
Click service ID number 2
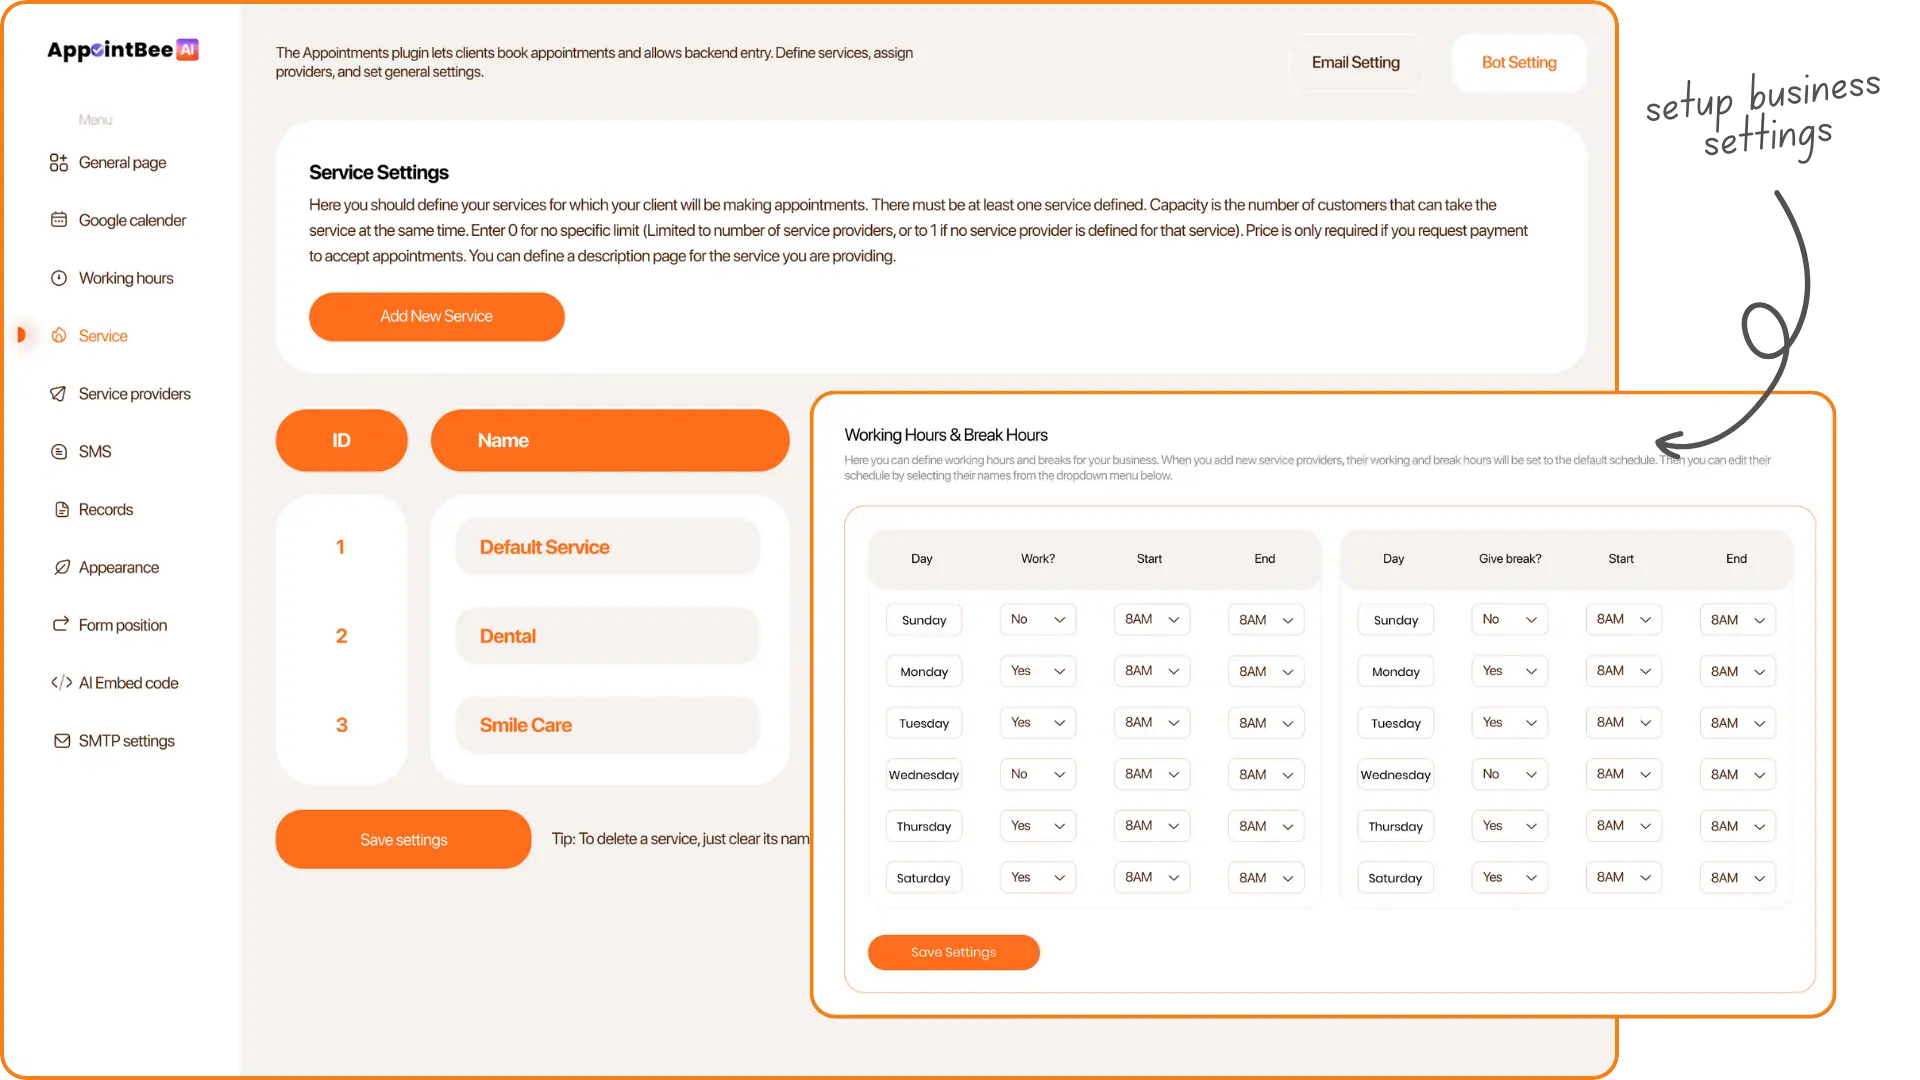[x=341, y=636]
